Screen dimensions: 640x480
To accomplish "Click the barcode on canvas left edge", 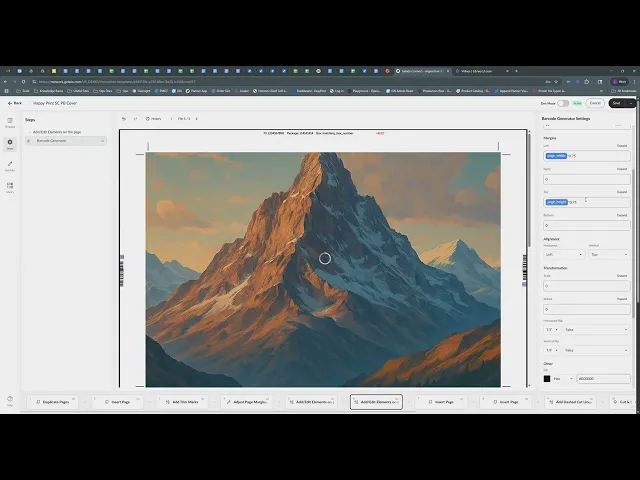I will click(122, 271).
